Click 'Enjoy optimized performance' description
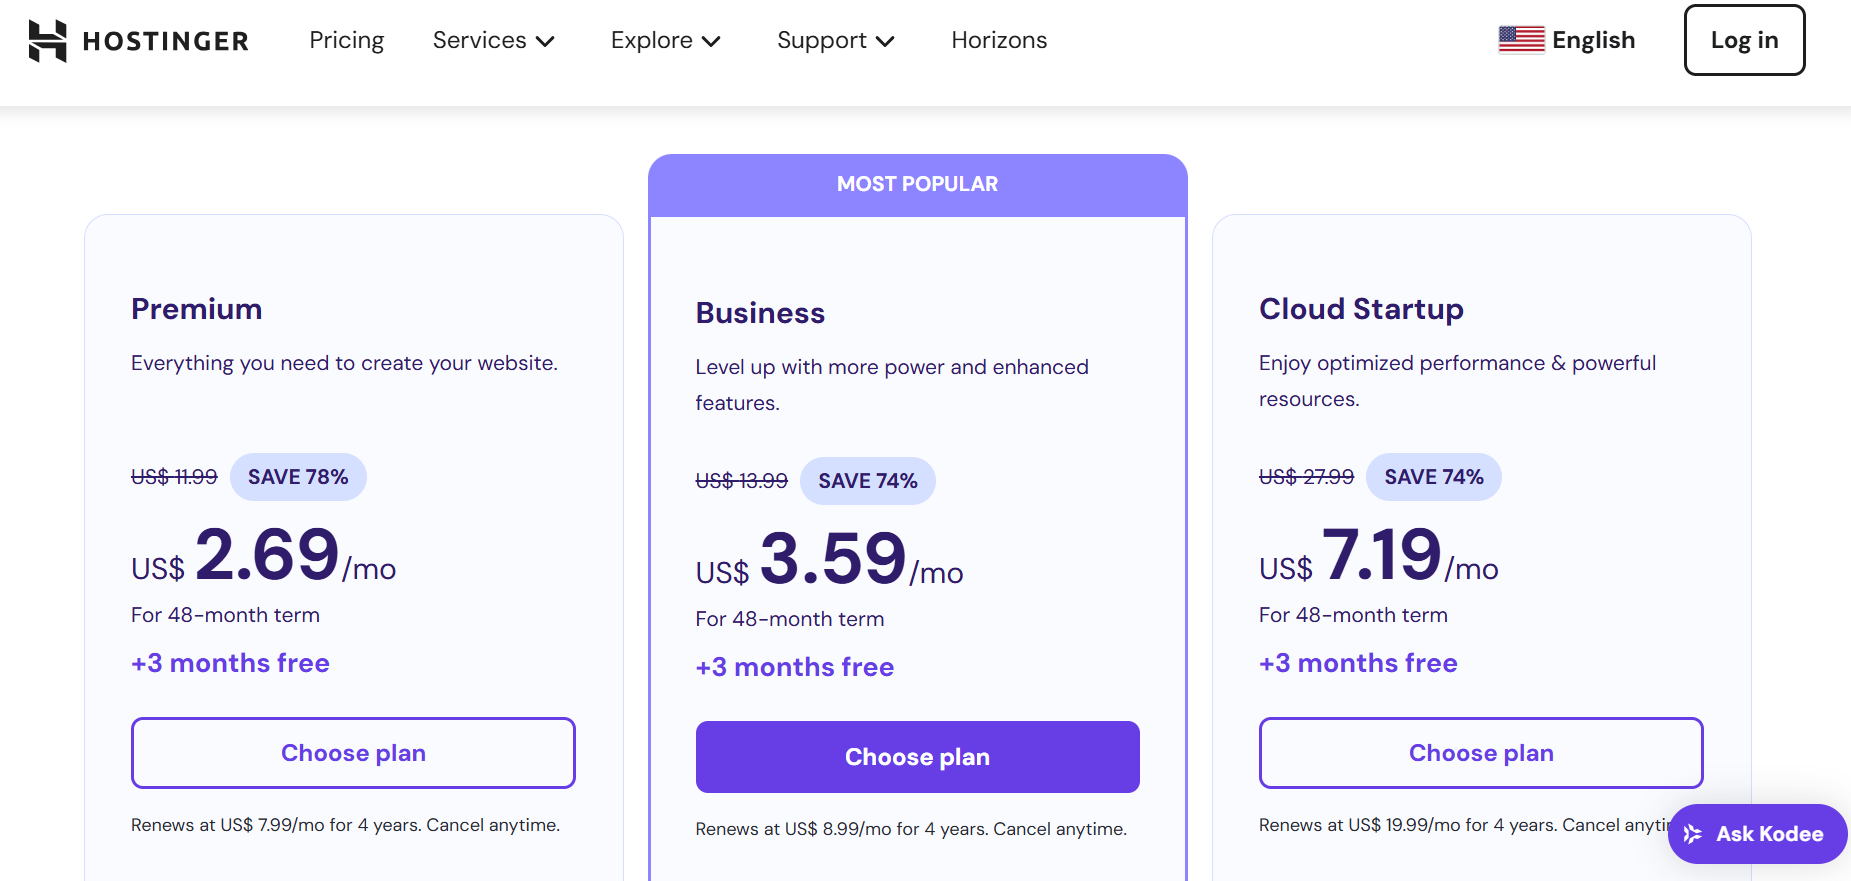The image size is (1851, 881). click(x=1457, y=381)
